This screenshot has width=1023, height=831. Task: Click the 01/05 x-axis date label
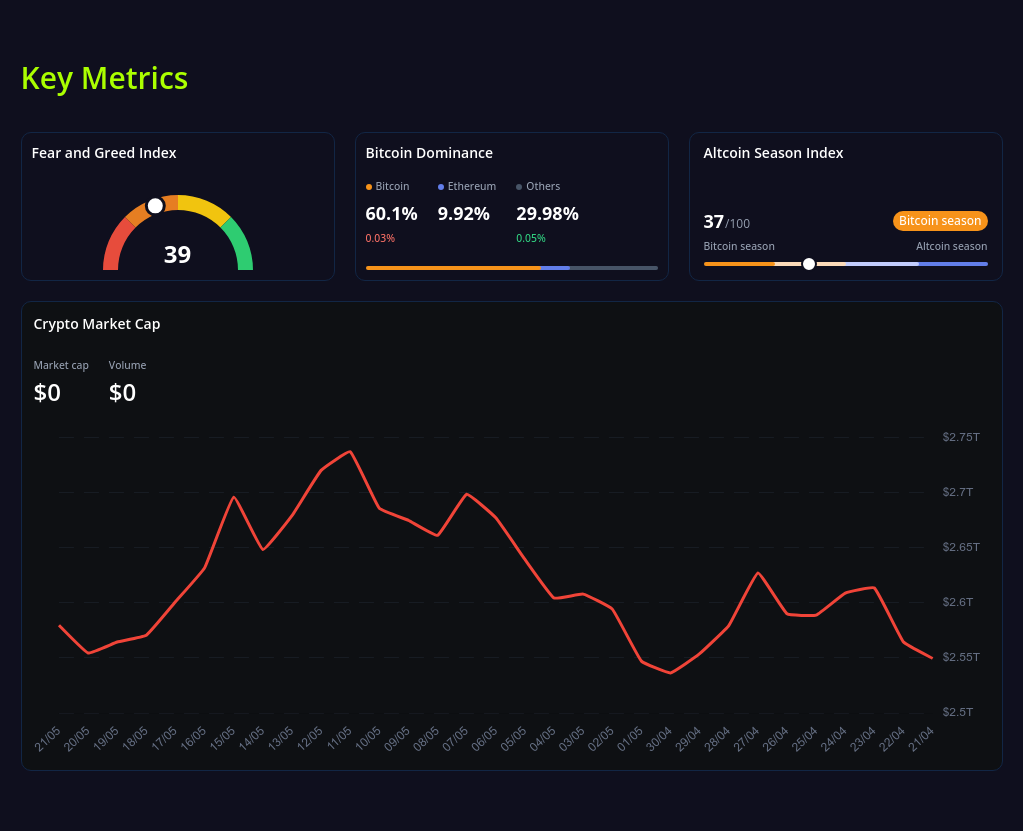point(630,739)
